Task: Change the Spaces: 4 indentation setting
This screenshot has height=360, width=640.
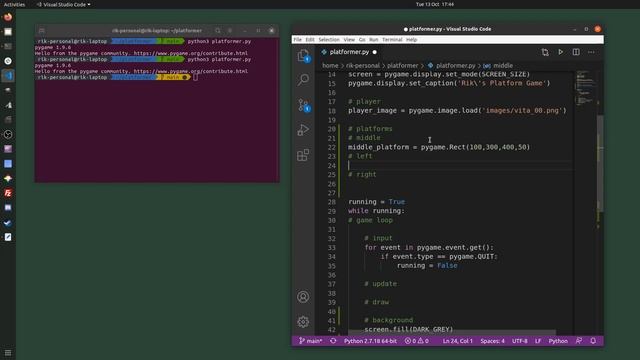Action: click(x=492, y=341)
